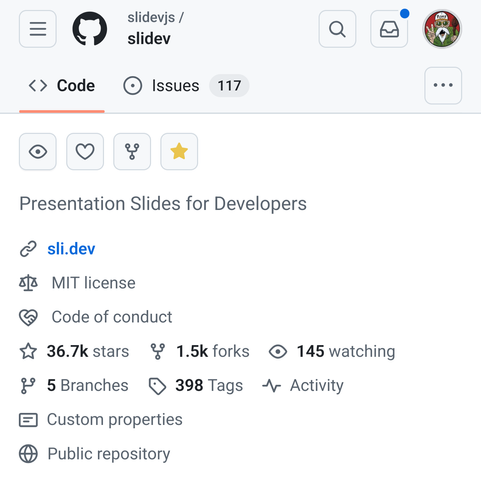Screen dimensions: 481x479
Task: Open the Code of conduct link
Action: pyautogui.click(x=112, y=317)
